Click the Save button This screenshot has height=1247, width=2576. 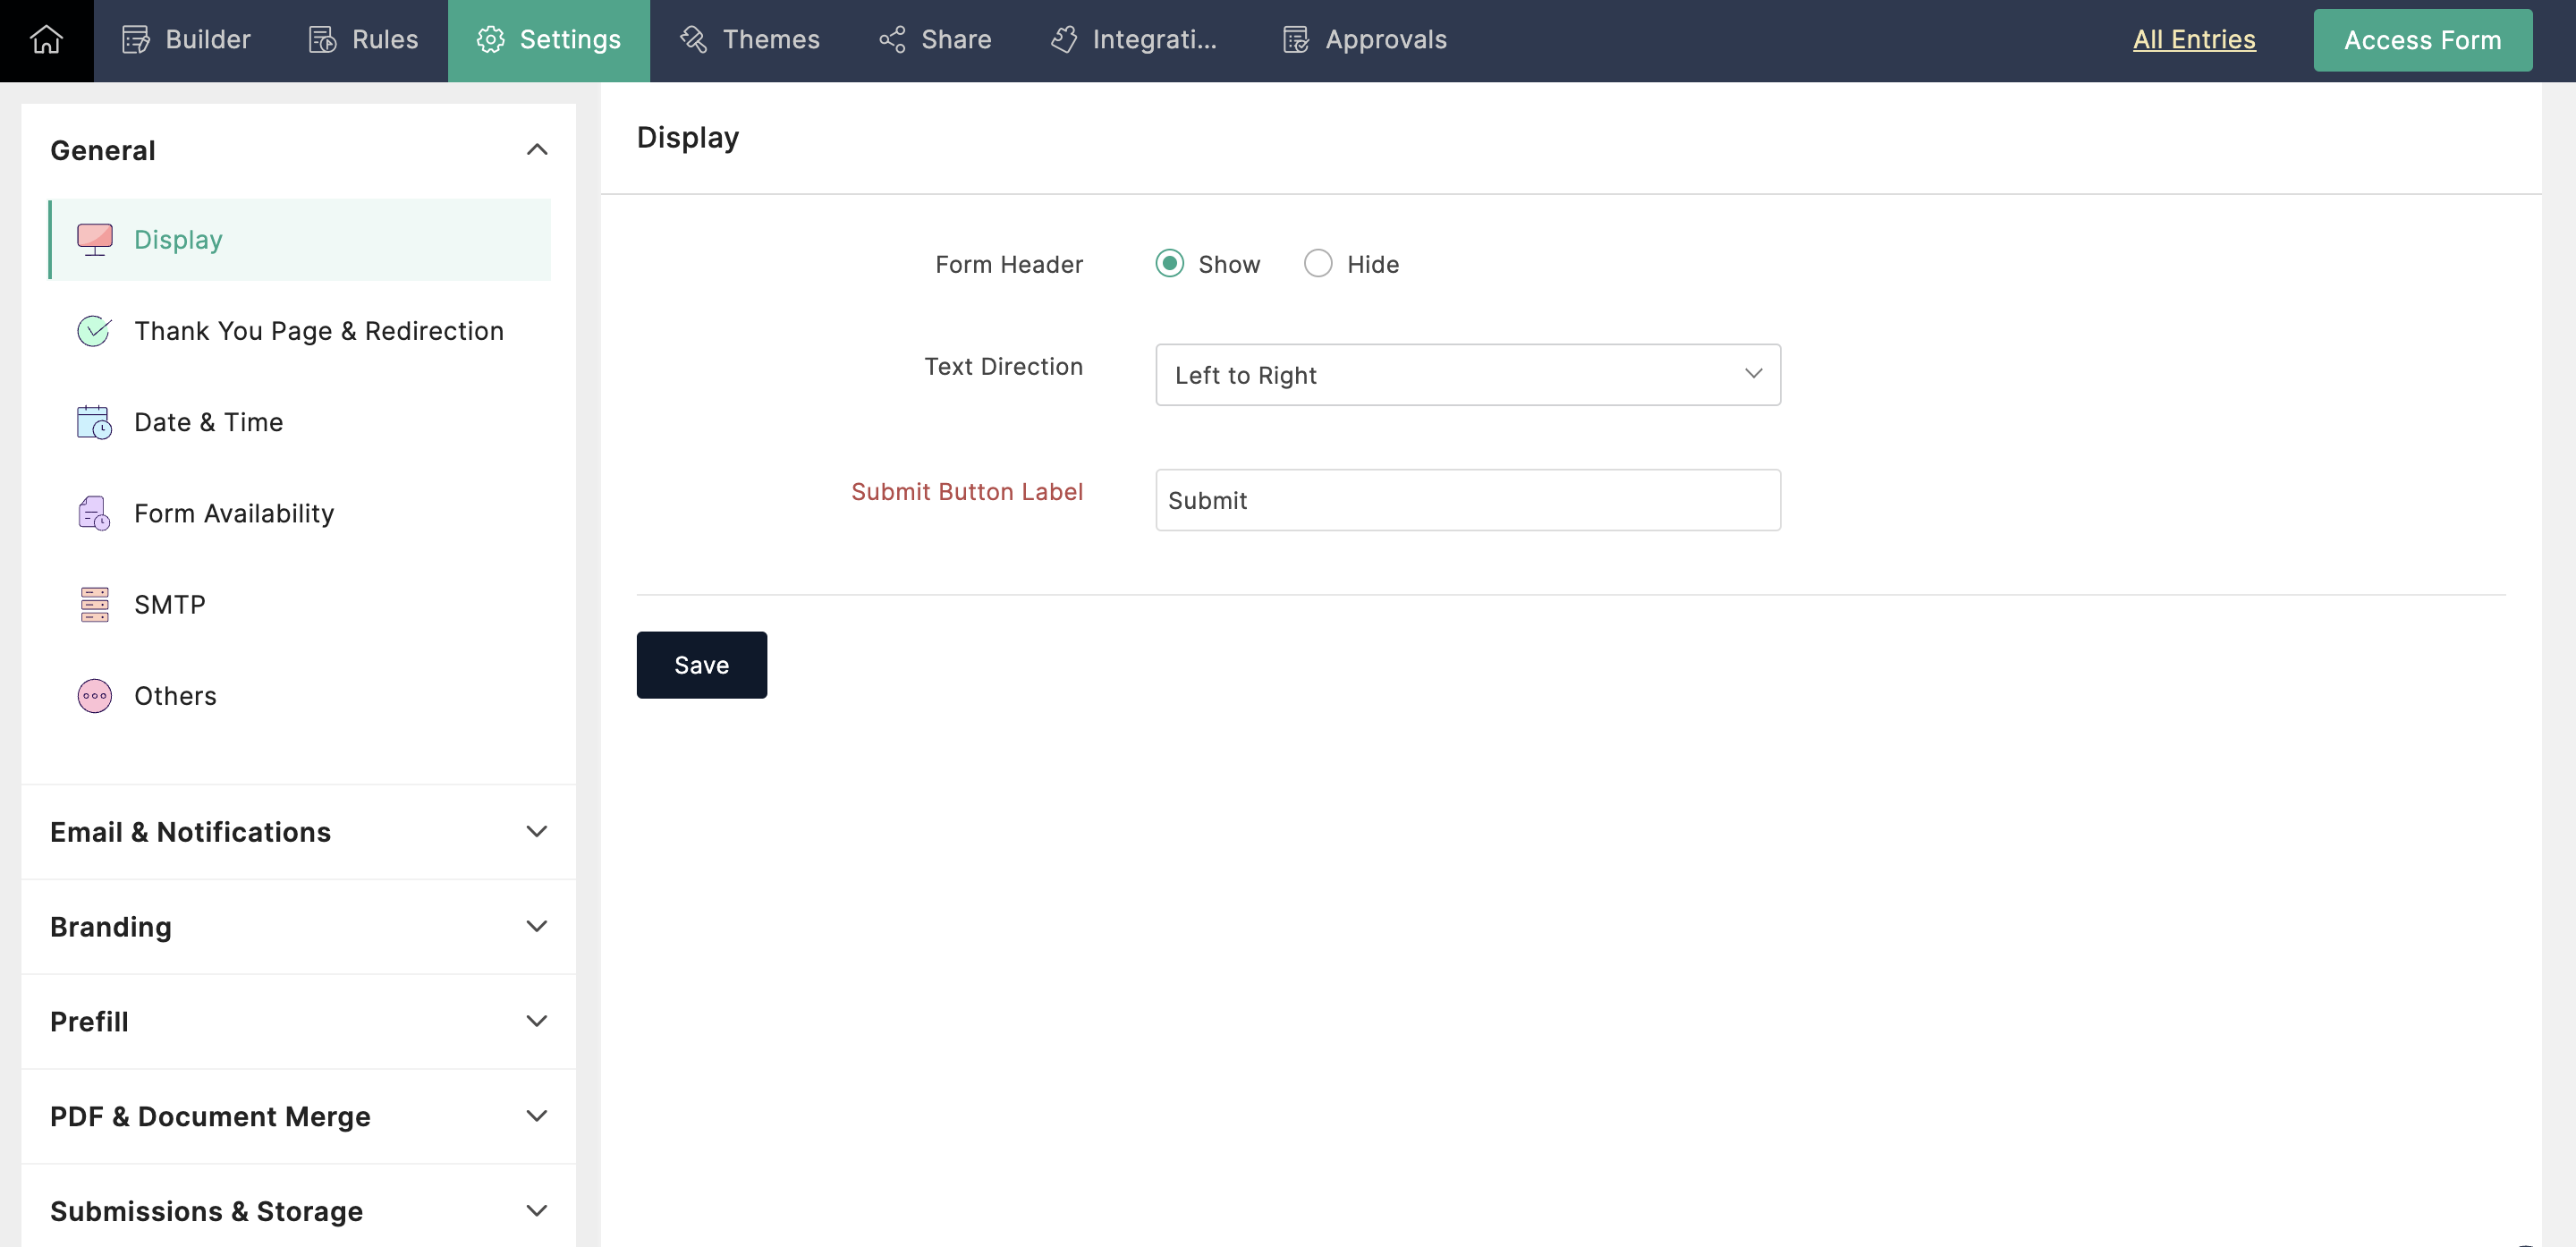(701, 665)
